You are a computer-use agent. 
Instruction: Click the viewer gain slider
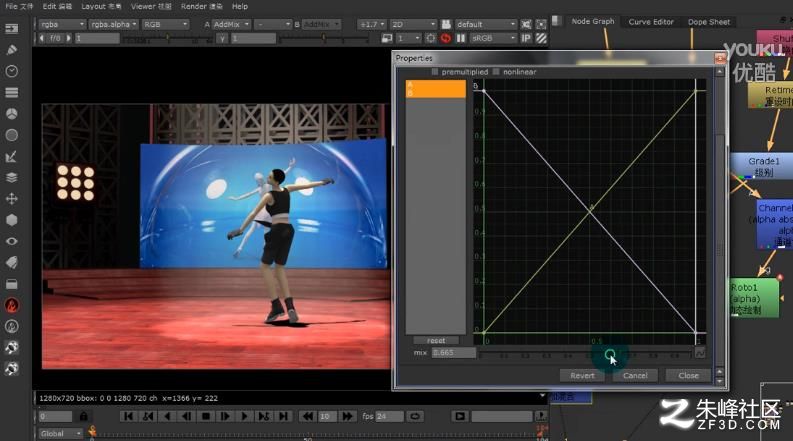point(166,38)
